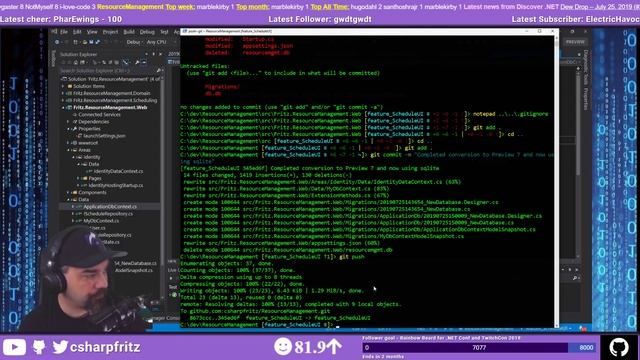Click the Solution Explorer properties wrench icon
Screen dimensions: 640x360
pyautogui.click(x=137, y=62)
